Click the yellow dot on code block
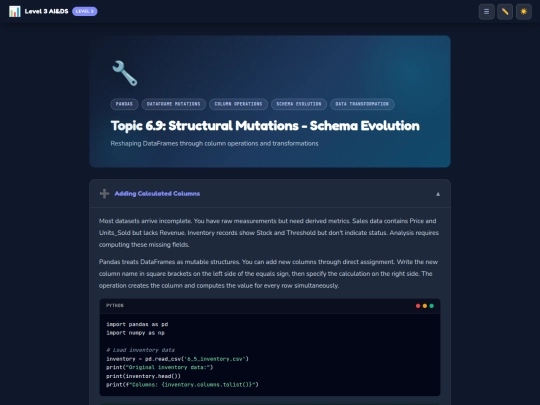 (x=425, y=306)
